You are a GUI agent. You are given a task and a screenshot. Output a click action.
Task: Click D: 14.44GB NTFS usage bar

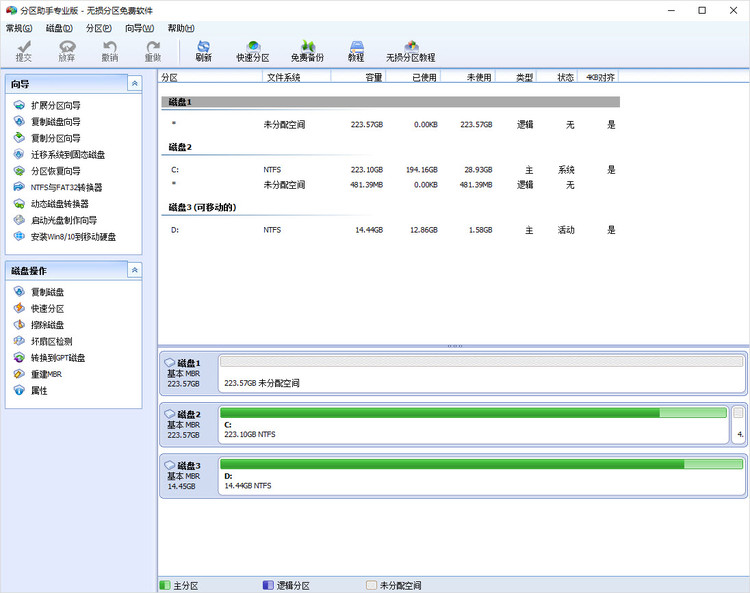point(481,464)
